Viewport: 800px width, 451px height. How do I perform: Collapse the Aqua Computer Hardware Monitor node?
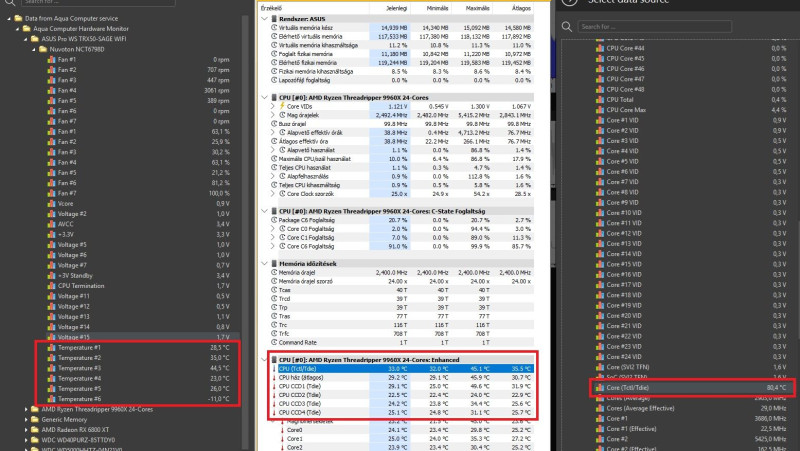17,29
